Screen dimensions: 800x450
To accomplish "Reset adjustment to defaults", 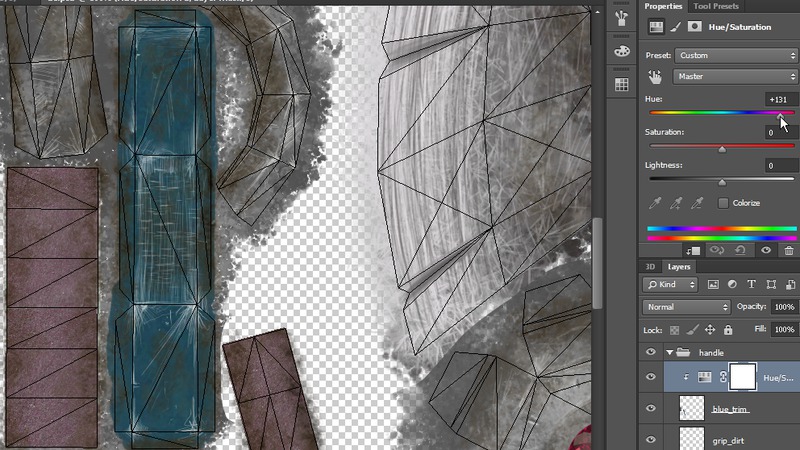I will tap(740, 250).
